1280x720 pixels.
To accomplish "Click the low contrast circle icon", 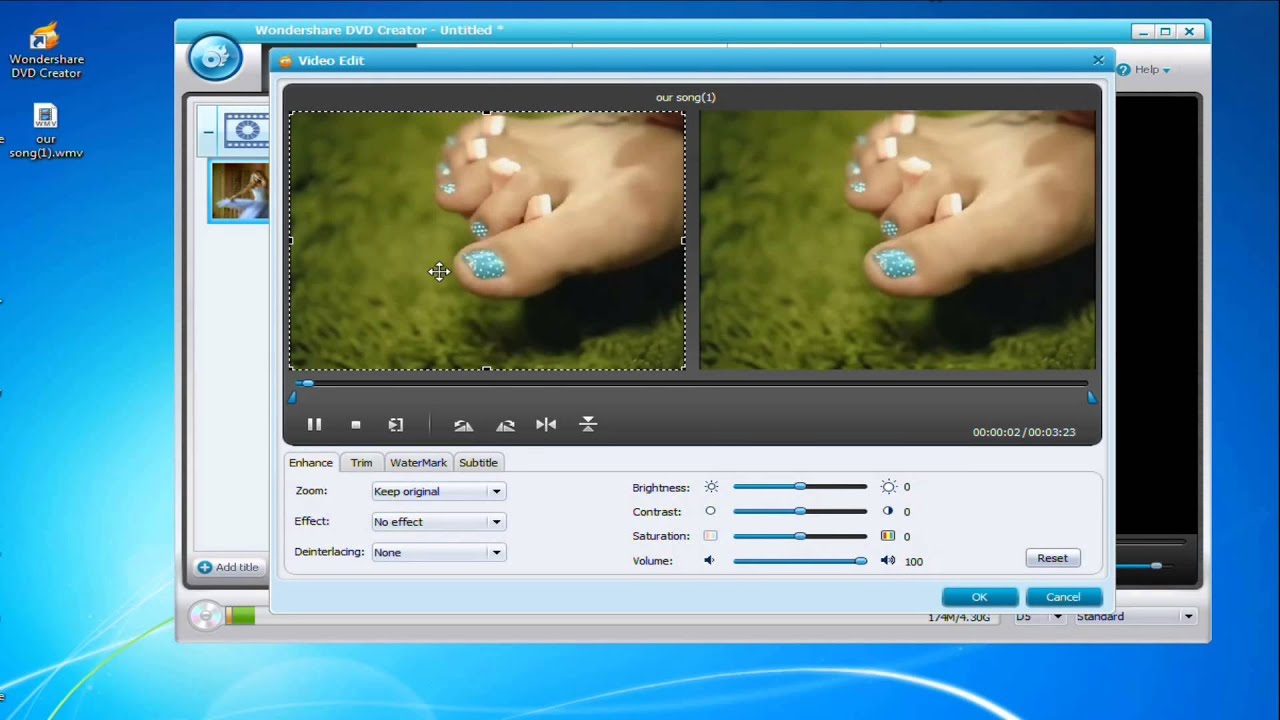I will tap(710, 511).
